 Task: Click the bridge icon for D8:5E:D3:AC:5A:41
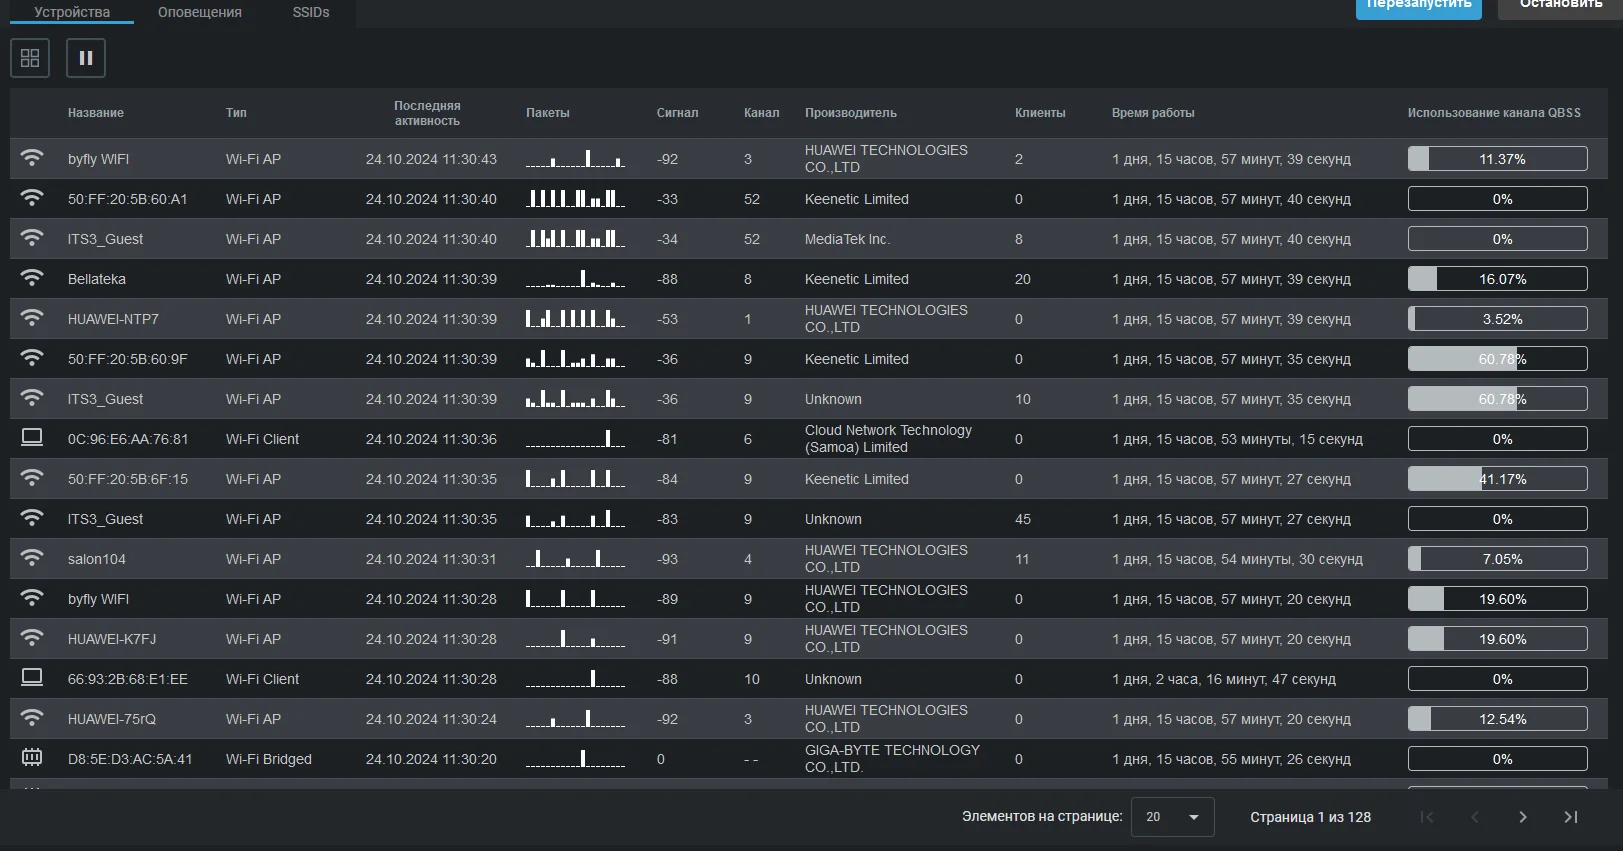32,758
